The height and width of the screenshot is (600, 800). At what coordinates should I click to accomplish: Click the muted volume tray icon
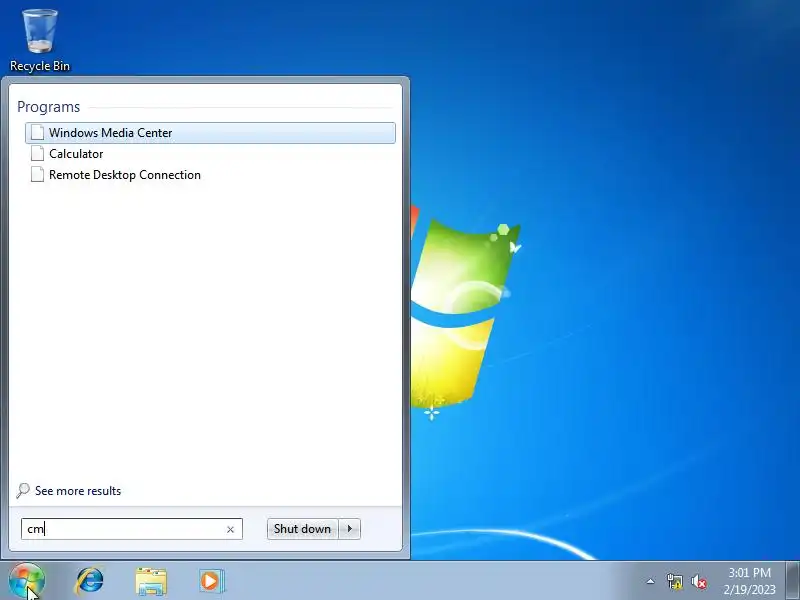click(x=698, y=581)
